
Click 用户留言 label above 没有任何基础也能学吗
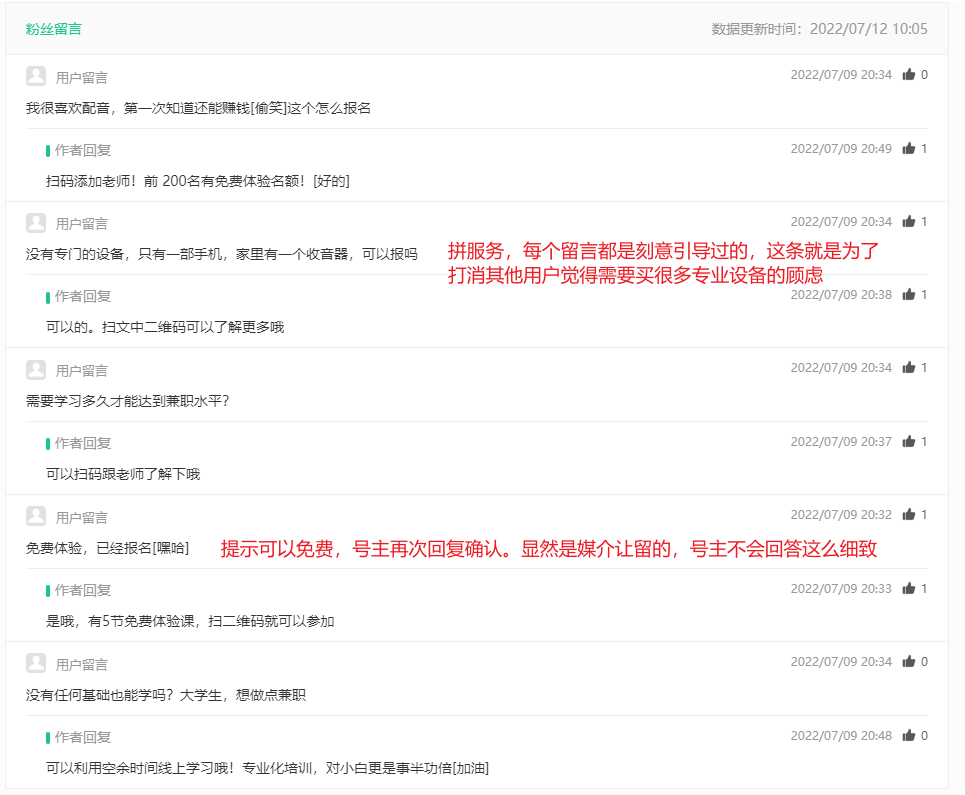pos(82,665)
